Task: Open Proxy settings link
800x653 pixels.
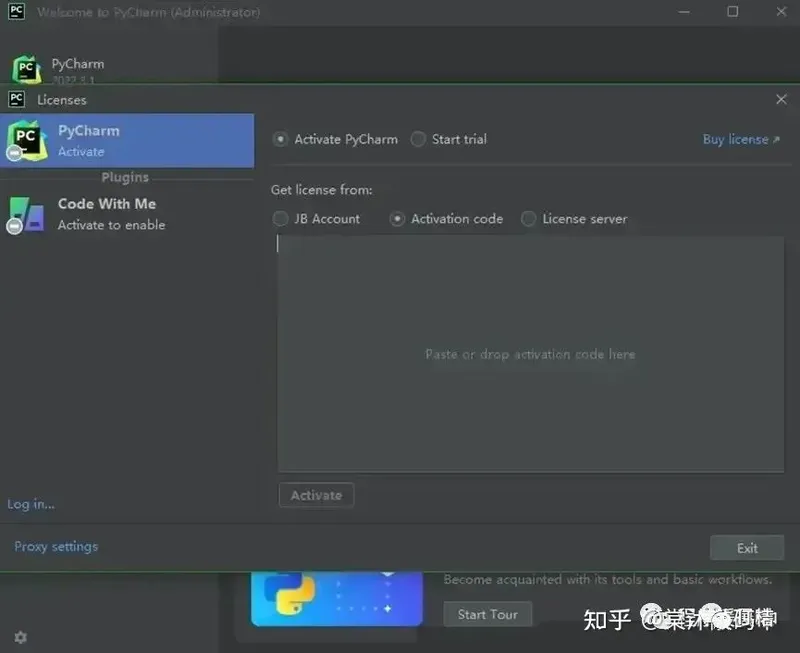Action: [x=56, y=546]
